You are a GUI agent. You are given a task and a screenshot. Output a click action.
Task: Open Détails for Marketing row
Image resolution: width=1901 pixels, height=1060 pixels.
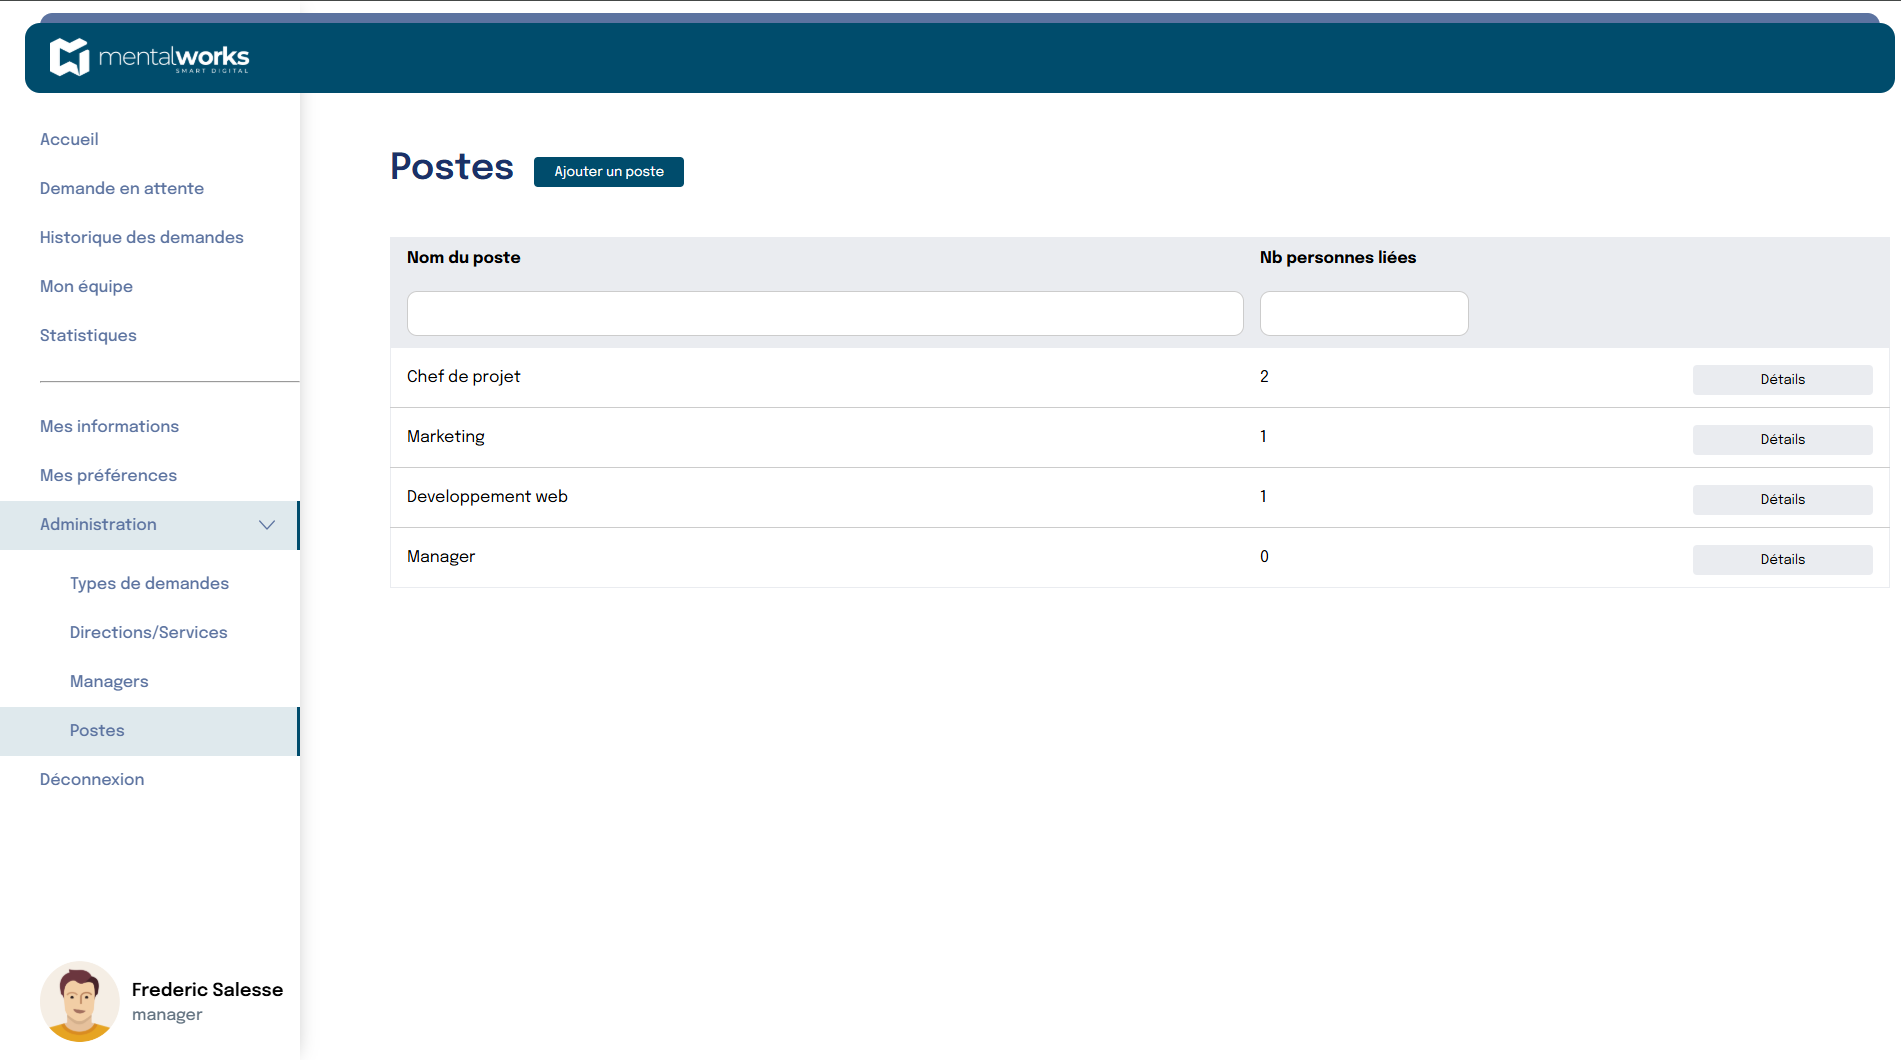point(1781,440)
